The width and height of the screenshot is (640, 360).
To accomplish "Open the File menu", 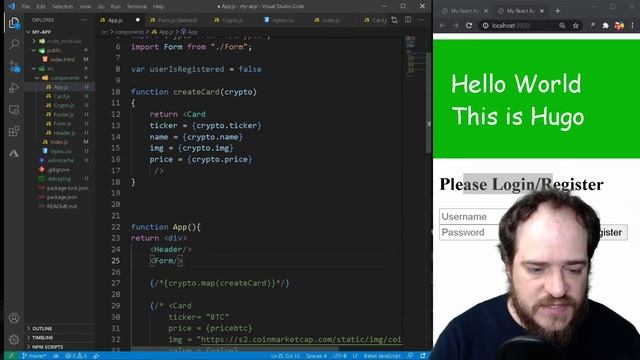I will pyautogui.click(x=26, y=7).
